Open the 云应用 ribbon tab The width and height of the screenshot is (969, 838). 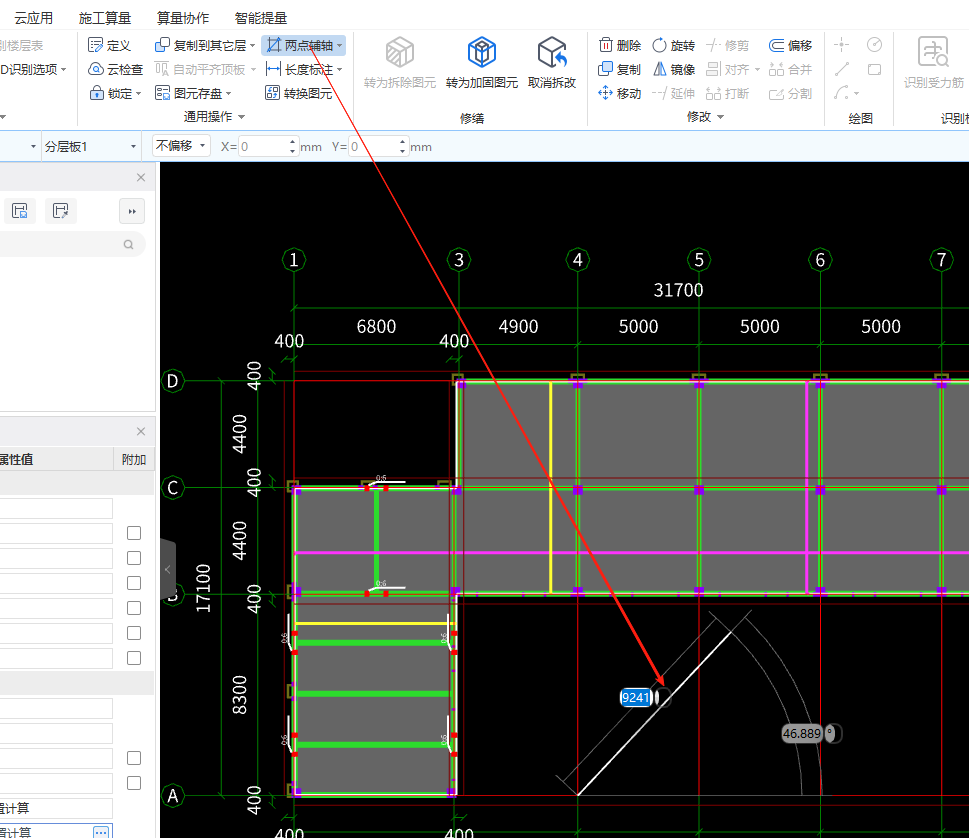[x=33, y=18]
